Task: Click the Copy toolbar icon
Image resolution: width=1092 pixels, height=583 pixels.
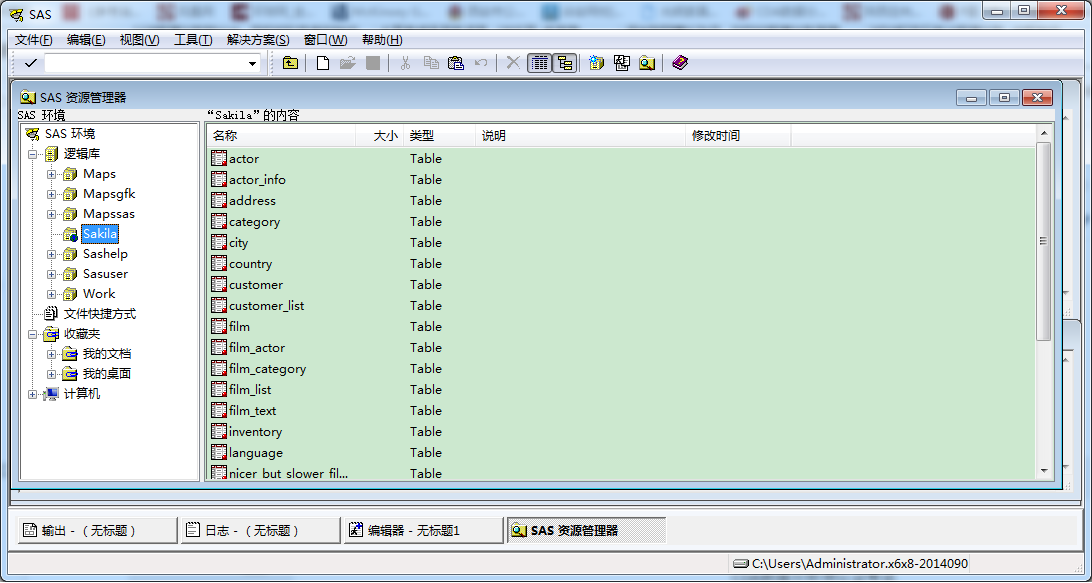Action: click(x=431, y=63)
